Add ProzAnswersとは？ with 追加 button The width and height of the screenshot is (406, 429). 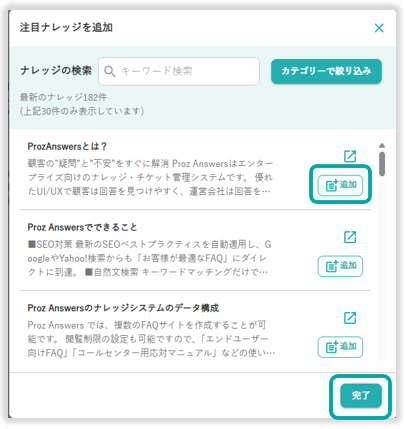coord(340,185)
